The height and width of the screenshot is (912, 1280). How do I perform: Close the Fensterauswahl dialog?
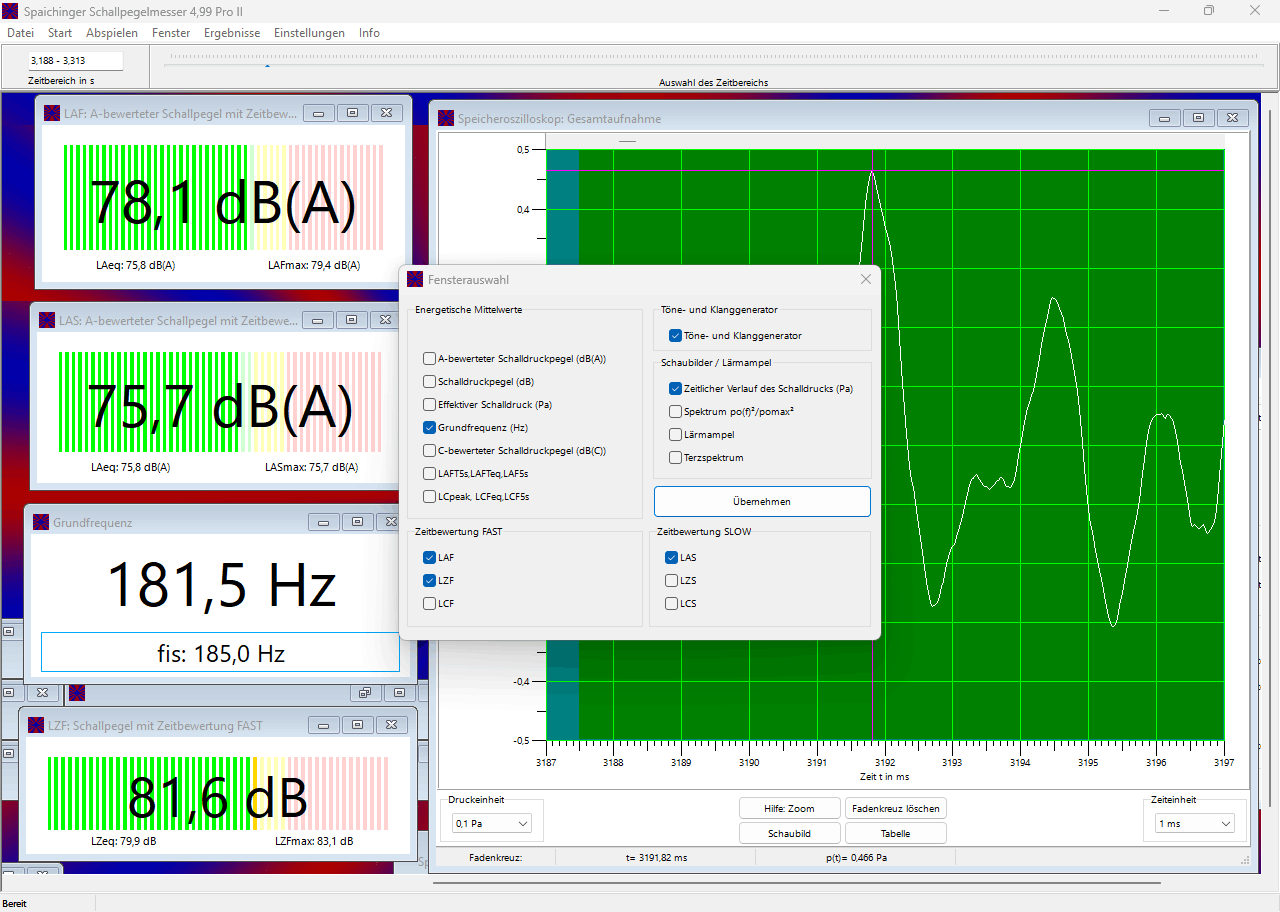pyautogui.click(x=866, y=280)
